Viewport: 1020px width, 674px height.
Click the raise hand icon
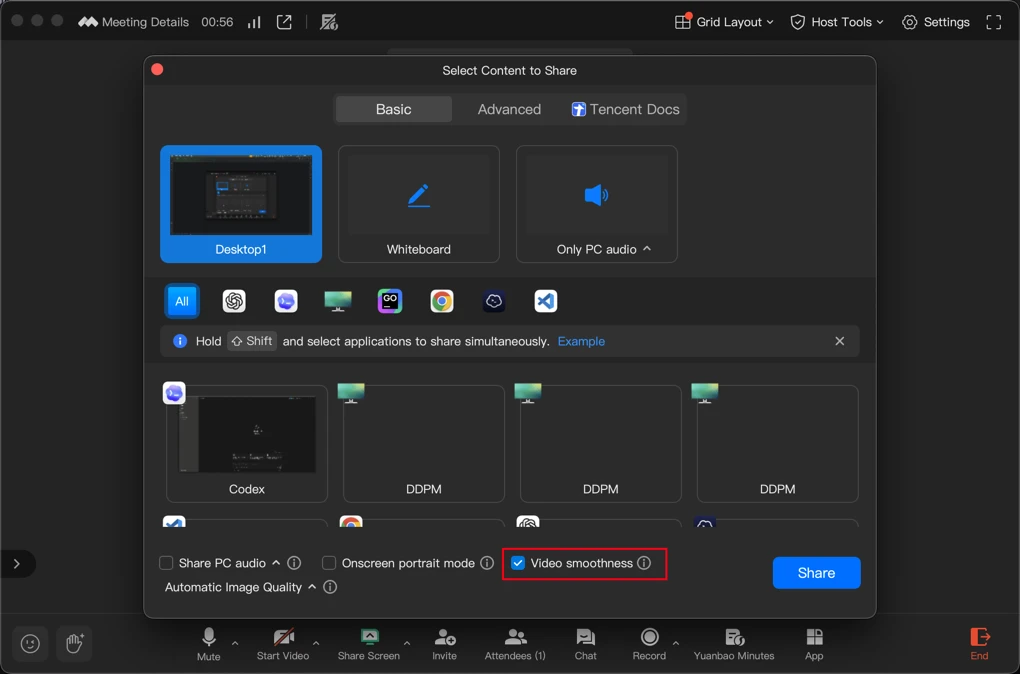click(74, 643)
